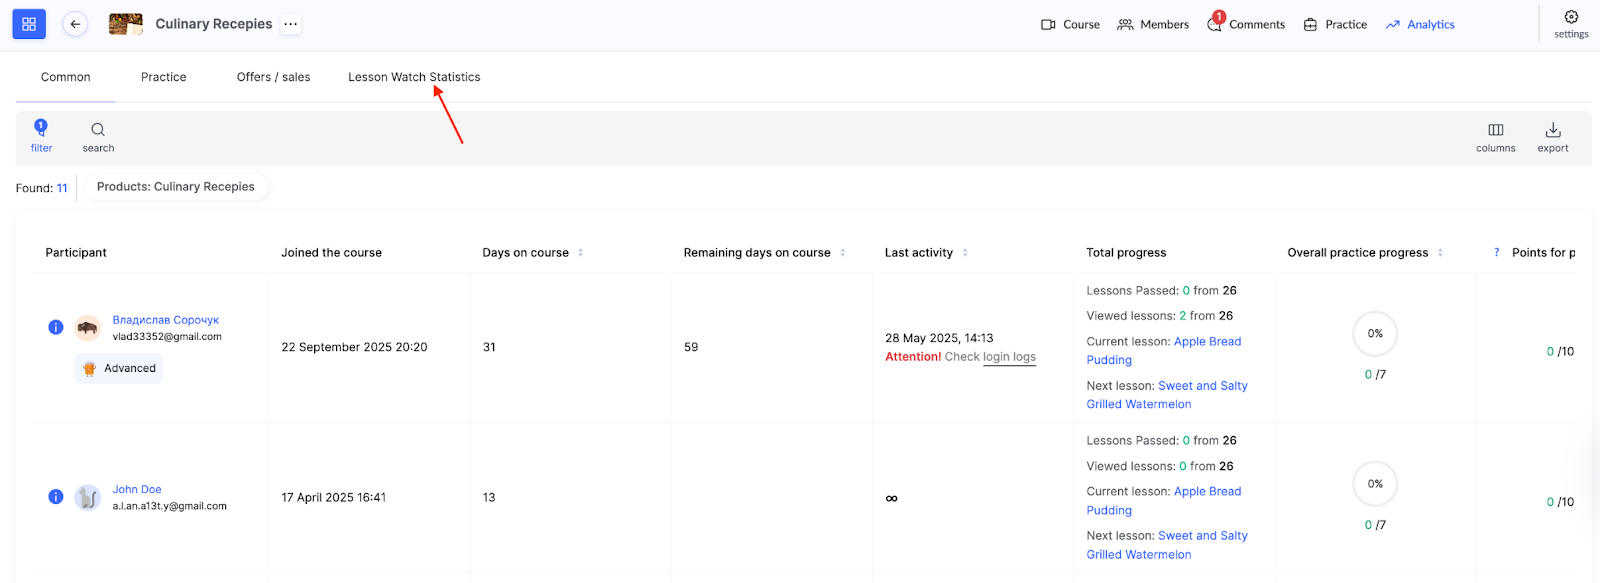1600x583 pixels.
Task: Click the 0% practice progress circle in first row
Action: tap(1375, 334)
